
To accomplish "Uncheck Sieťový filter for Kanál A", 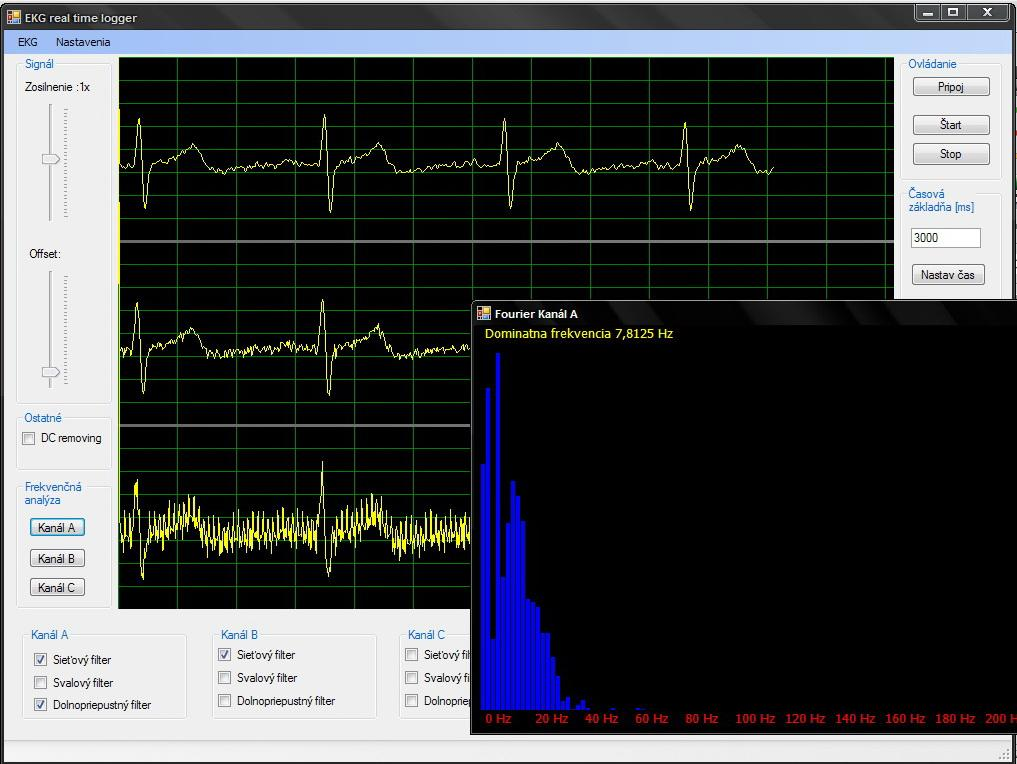I will pyautogui.click(x=40, y=660).
